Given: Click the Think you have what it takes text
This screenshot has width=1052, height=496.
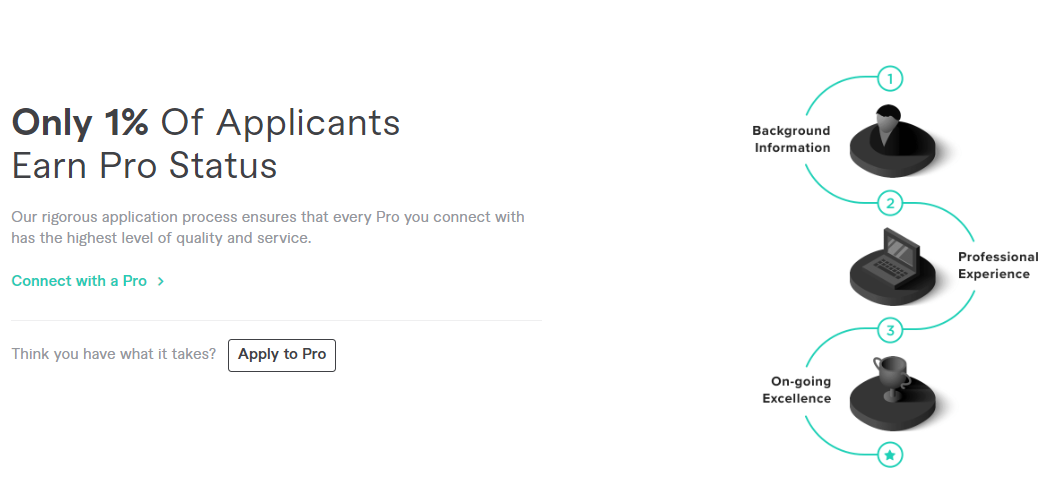Looking at the screenshot, I should click(x=113, y=354).
